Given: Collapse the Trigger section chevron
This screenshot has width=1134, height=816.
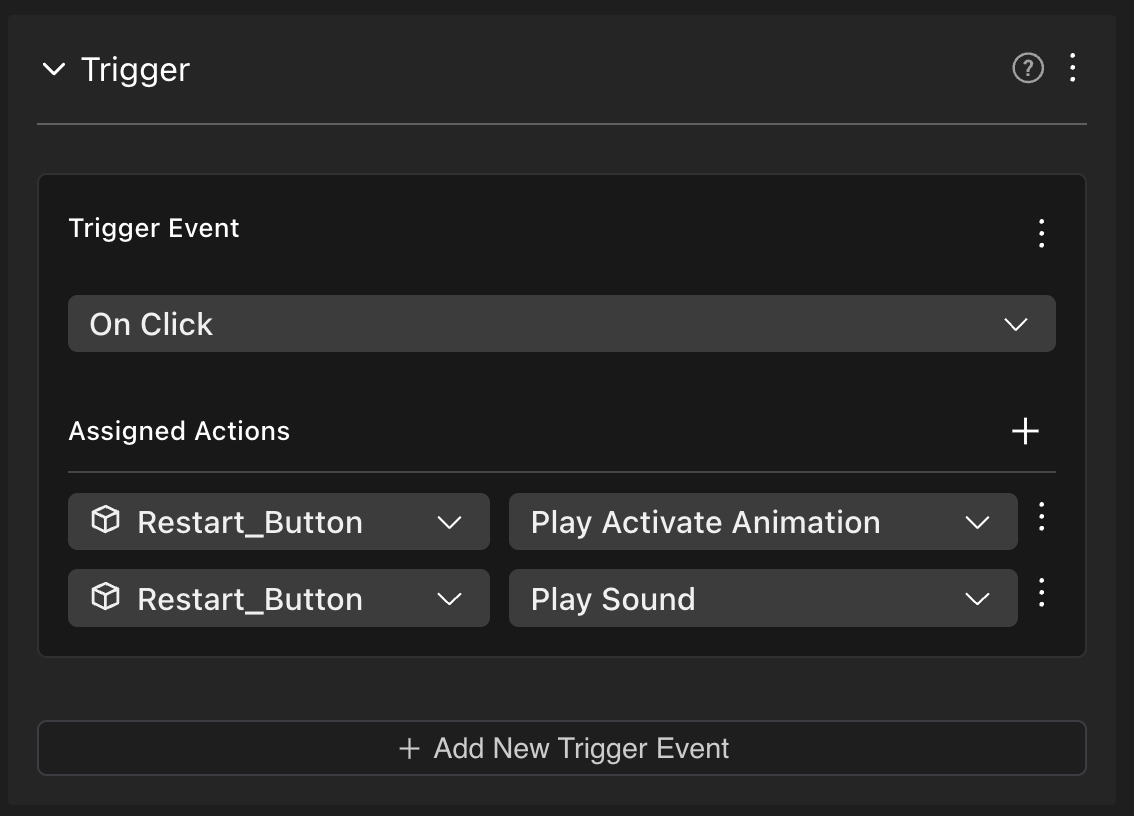Looking at the screenshot, I should (x=54, y=70).
